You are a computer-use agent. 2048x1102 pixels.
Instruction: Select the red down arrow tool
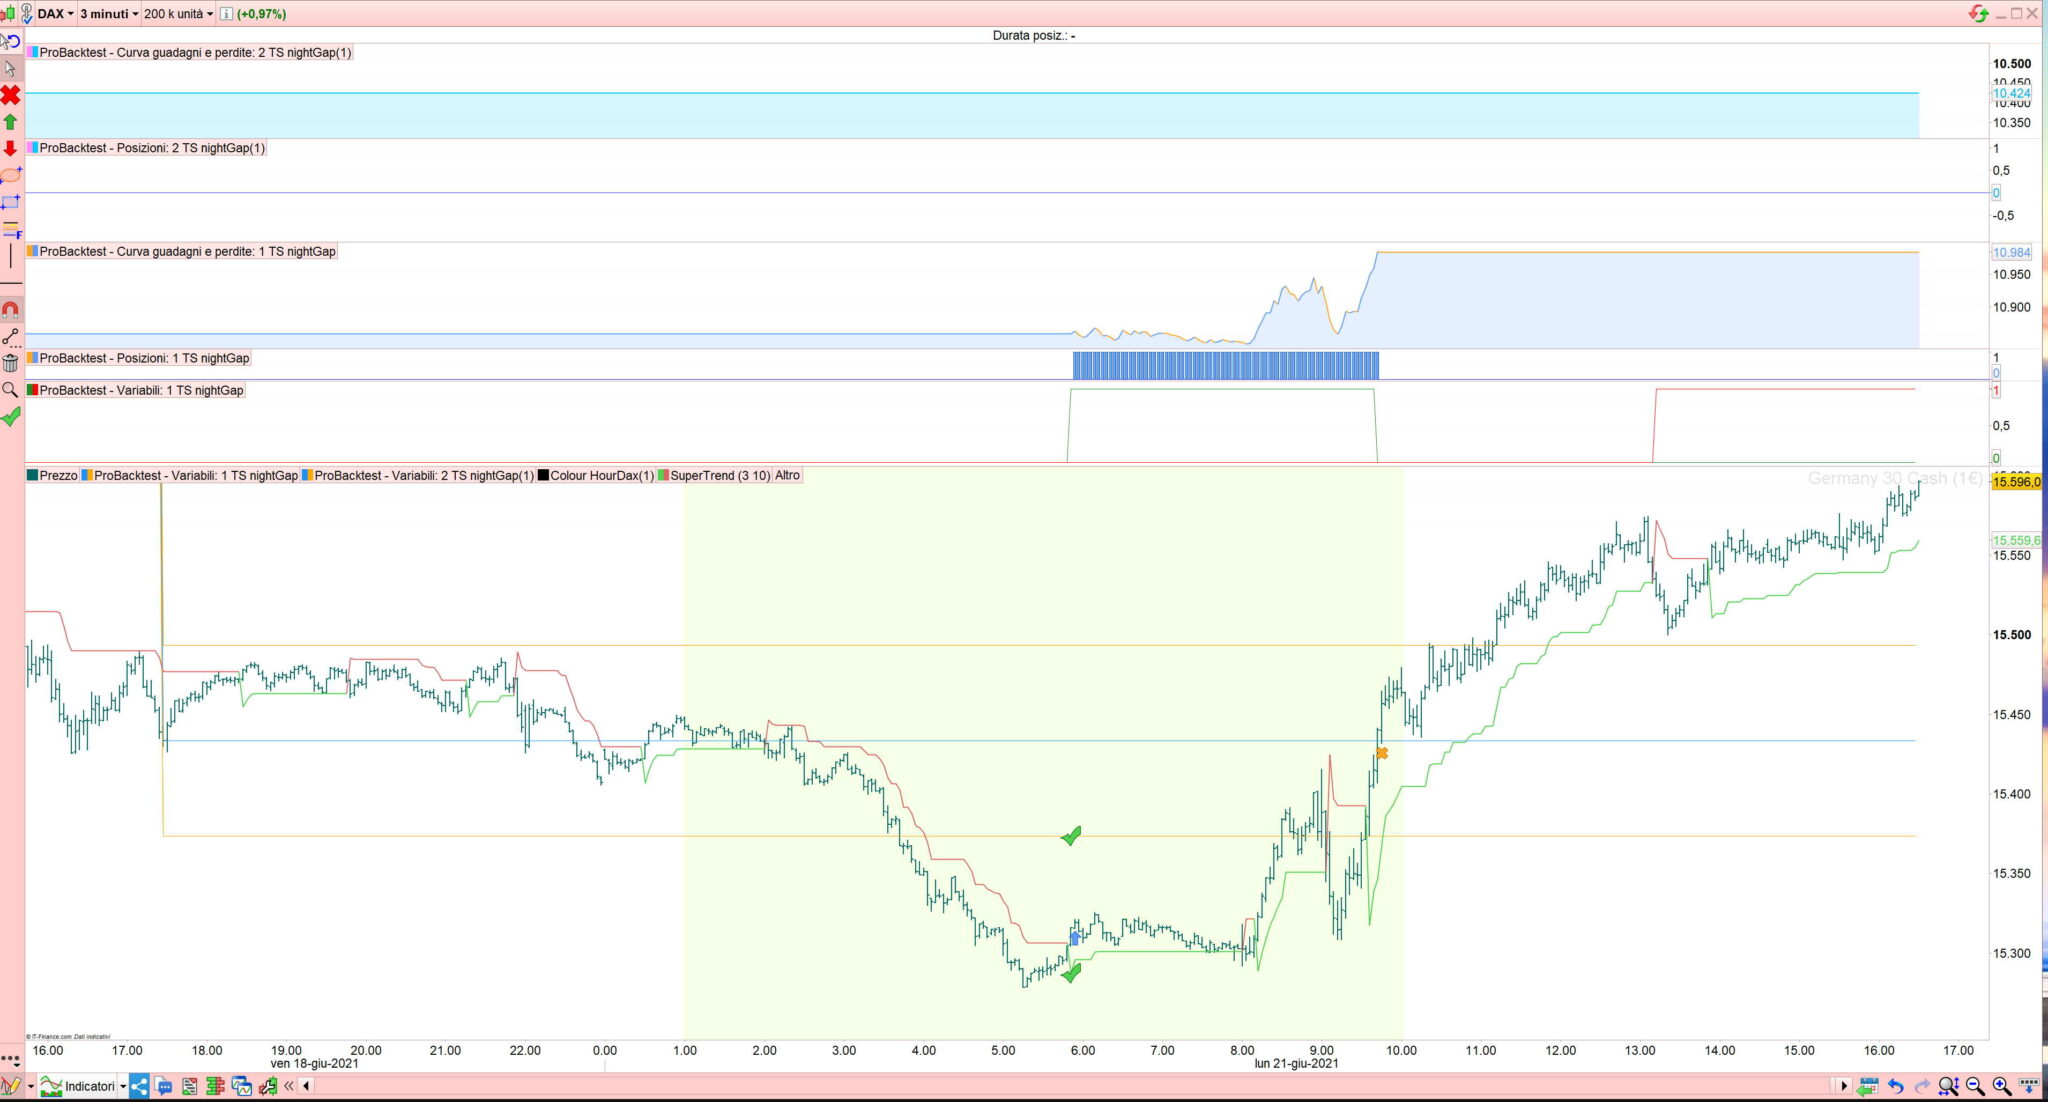click(x=10, y=148)
